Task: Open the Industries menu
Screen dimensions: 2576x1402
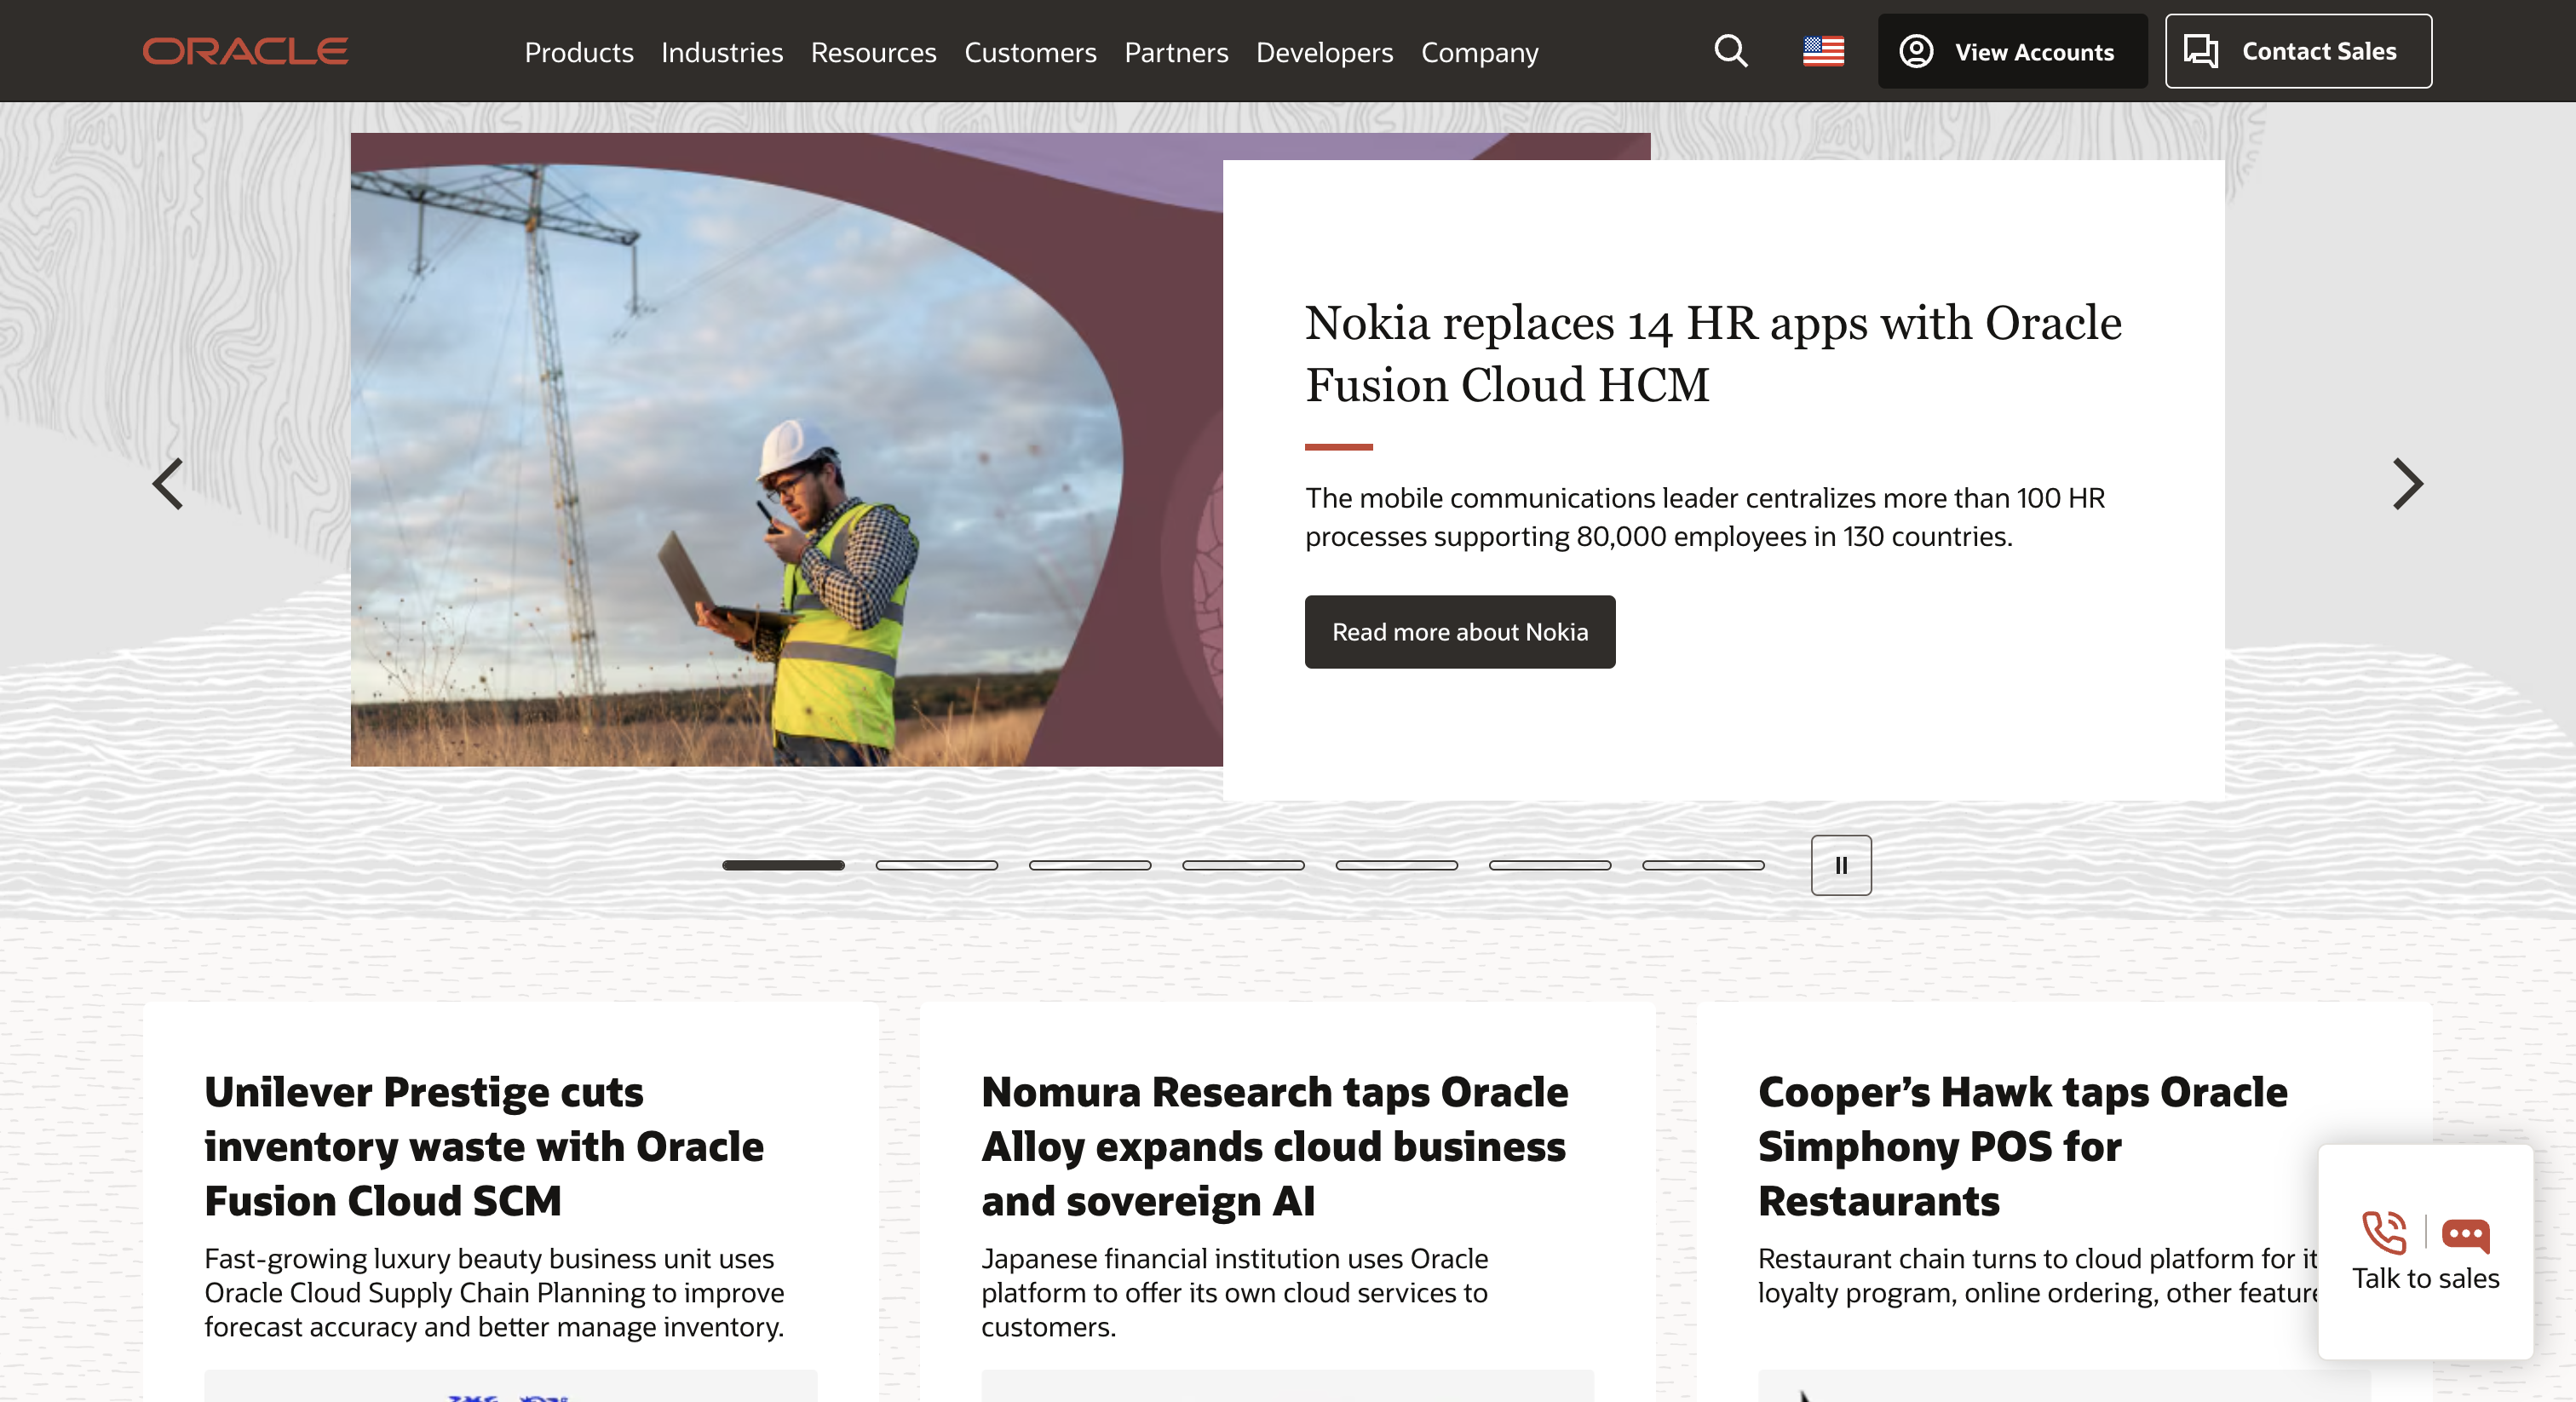Action: click(722, 52)
